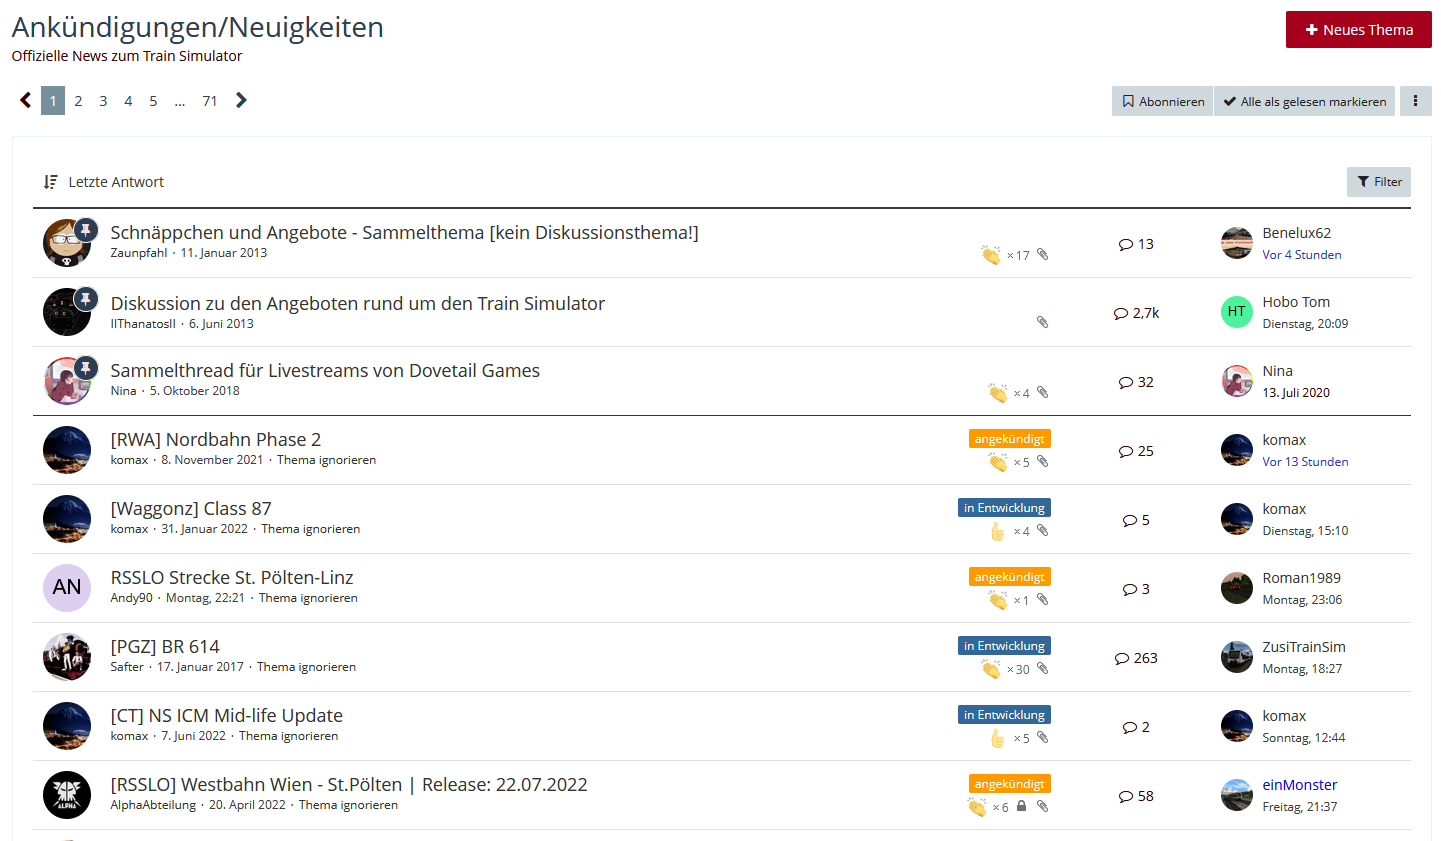The width and height of the screenshot is (1441, 841).
Task: Click the attachment paperclip on Diskussion thread
Action: tap(1042, 322)
